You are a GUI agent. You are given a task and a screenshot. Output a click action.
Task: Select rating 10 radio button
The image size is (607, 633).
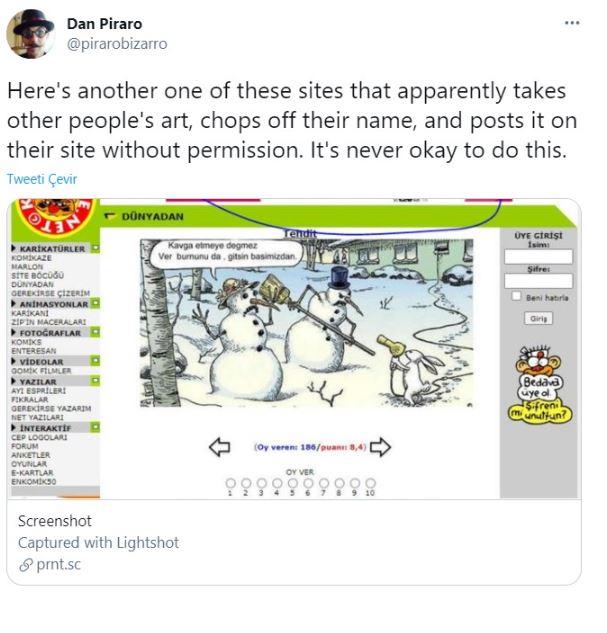370,483
